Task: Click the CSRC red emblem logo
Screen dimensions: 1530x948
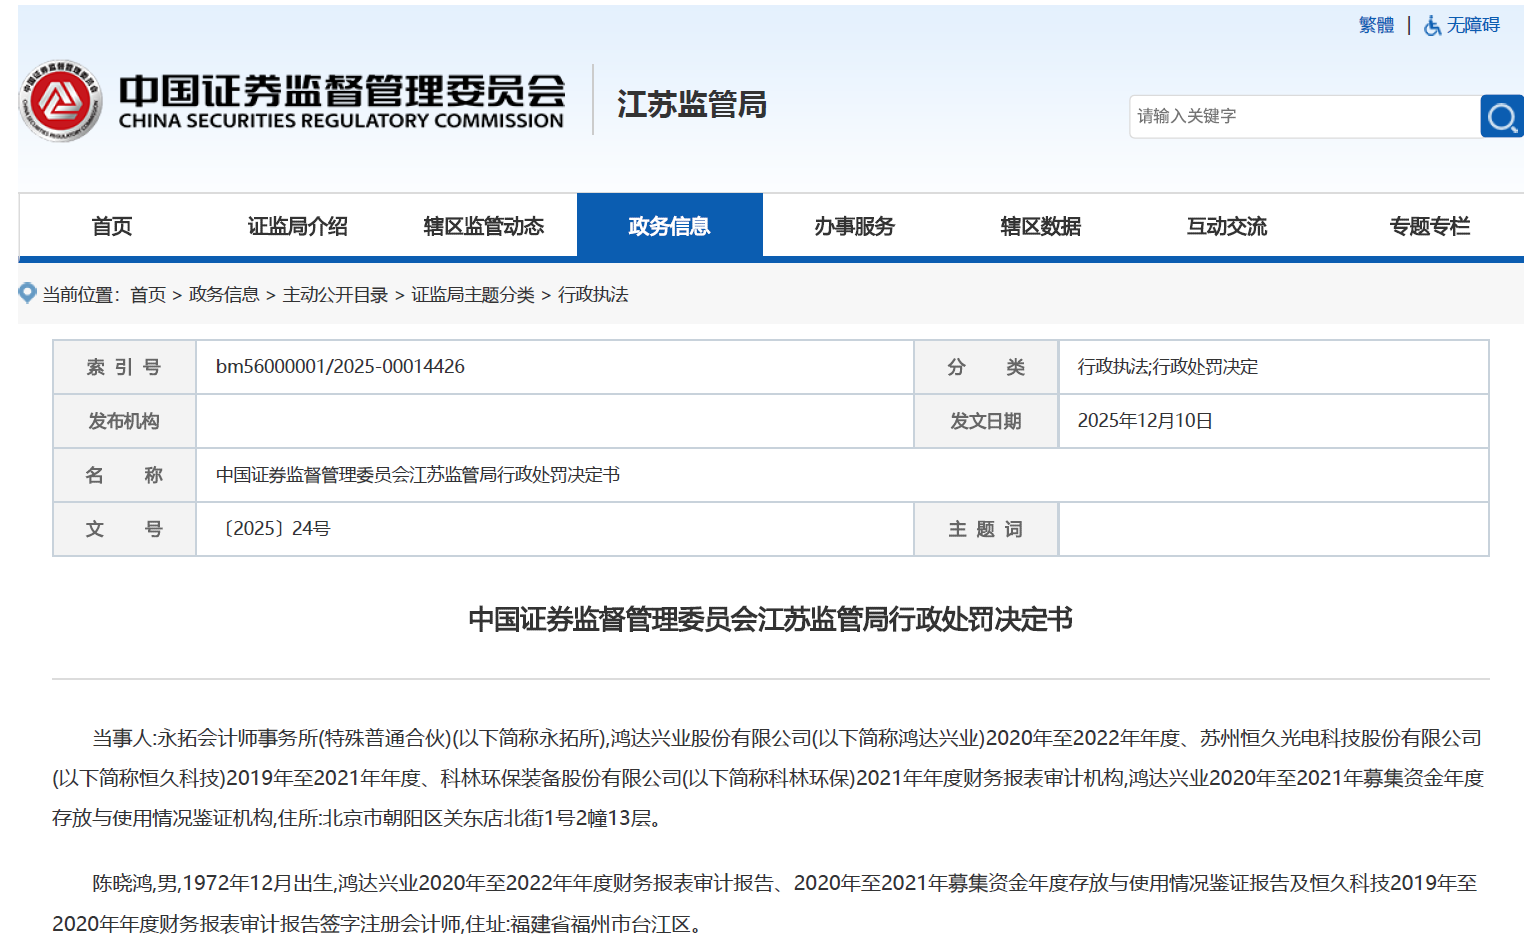Action: tap(60, 101)
